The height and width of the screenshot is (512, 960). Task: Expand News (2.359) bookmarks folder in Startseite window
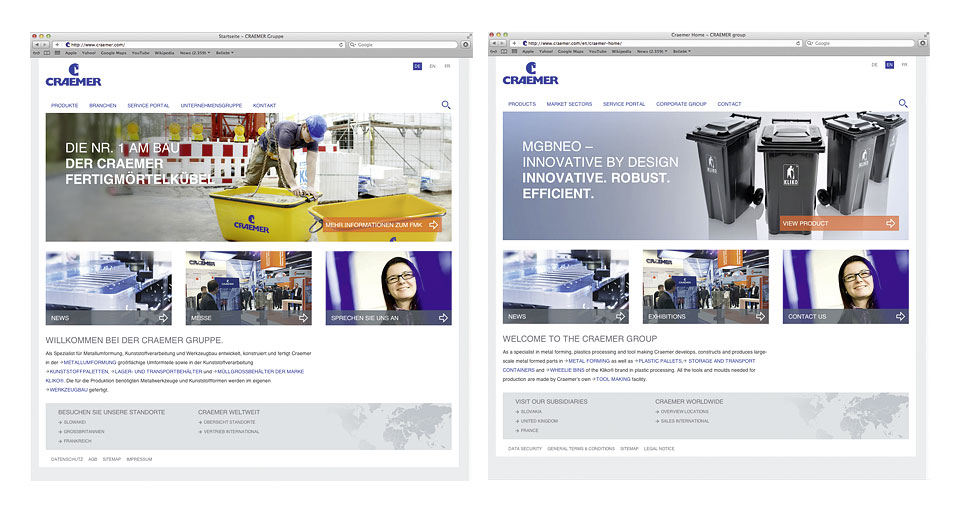pyautogui.click(x=195, y=53)
